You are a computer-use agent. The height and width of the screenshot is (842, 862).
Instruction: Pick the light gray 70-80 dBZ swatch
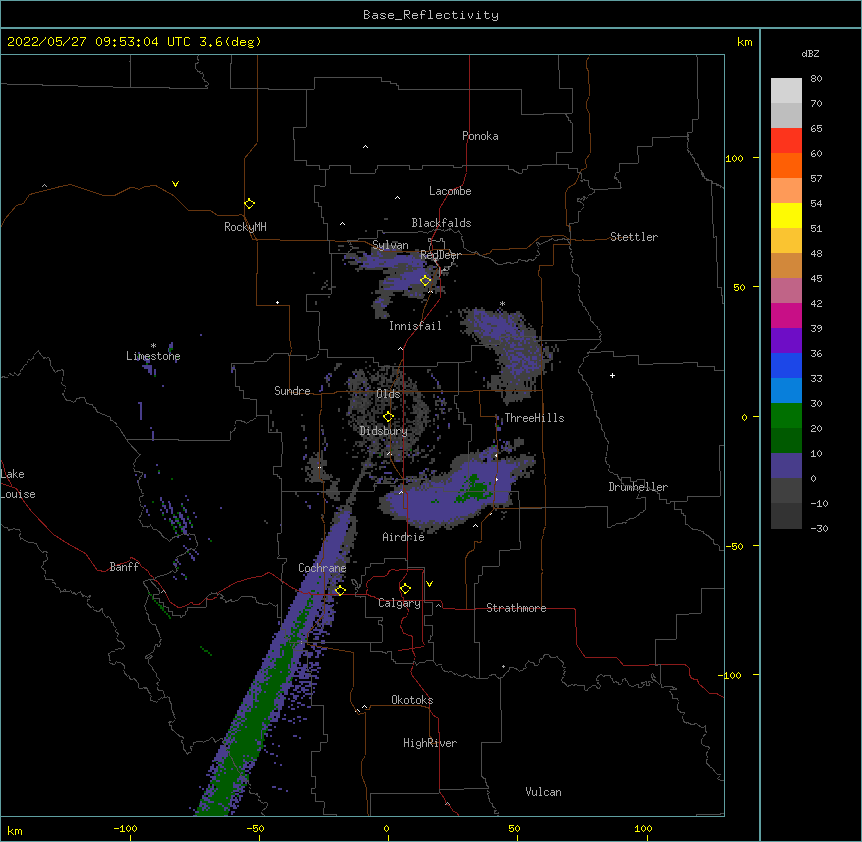(786, 91)
